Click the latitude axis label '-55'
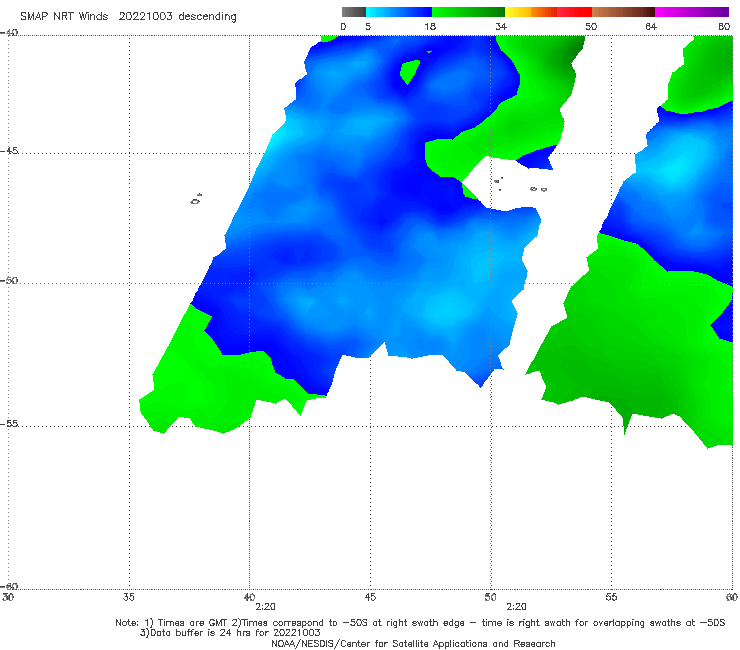This screenshot has width=740, height=650. pos(9,424)
